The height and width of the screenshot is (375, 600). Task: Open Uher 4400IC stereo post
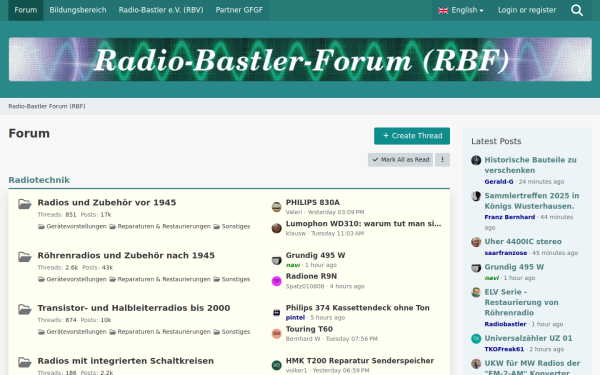(x=523, y=242)
